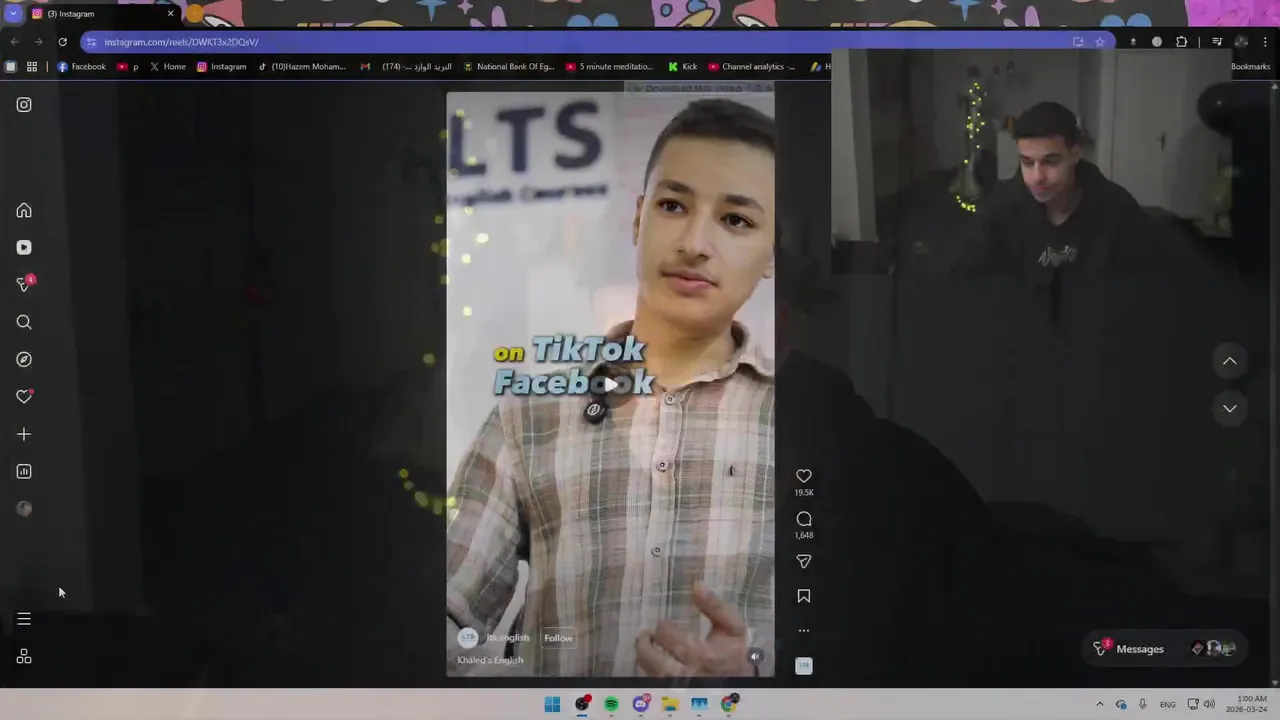1280x720 pixels.
Task: Show hidden system tray icons
Action: tap(1100, 705)
